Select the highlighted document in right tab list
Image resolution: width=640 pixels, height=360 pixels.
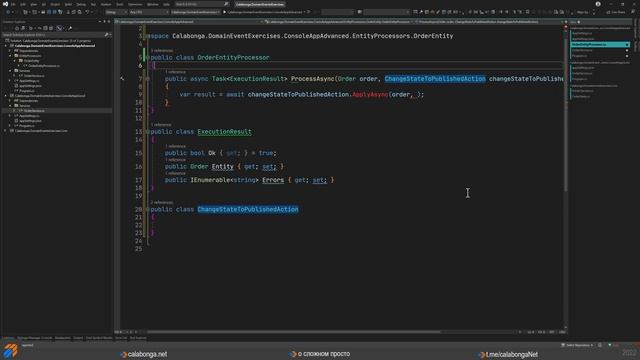tap(600, 44)
